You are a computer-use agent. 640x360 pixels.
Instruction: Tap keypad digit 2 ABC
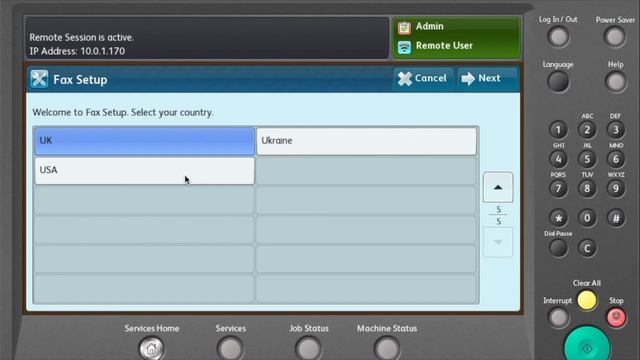tap(587, 130)
